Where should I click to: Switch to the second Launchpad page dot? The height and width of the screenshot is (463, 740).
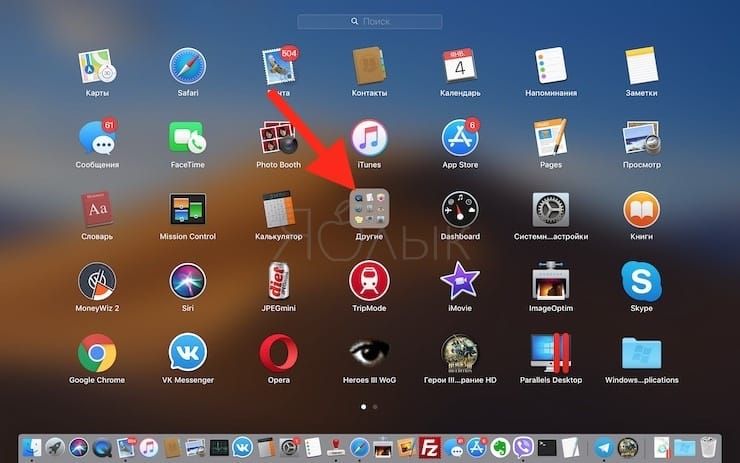click(x=375, y=406)
